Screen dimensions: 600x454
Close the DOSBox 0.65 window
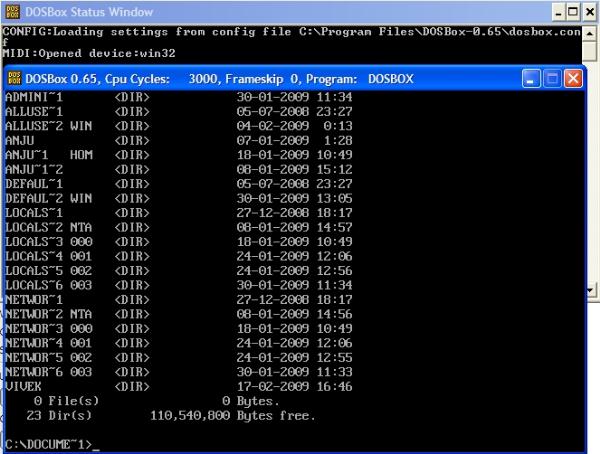coord(573,78)
